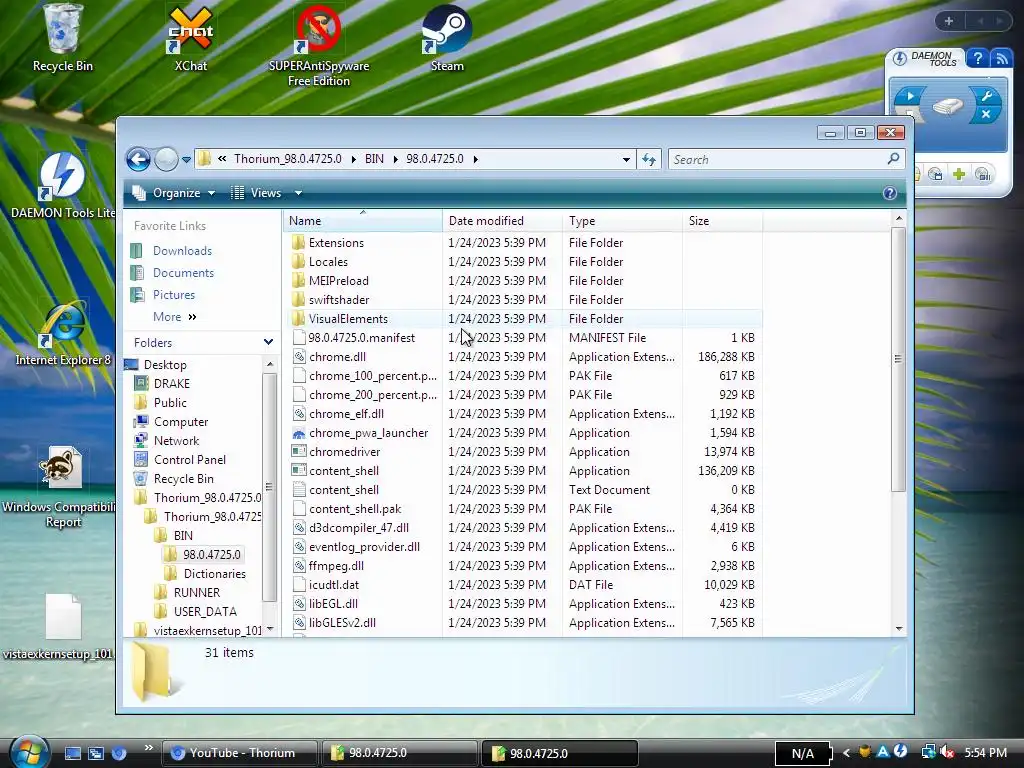
Task: Select the VisualElements folder
Action: [348, 319]
